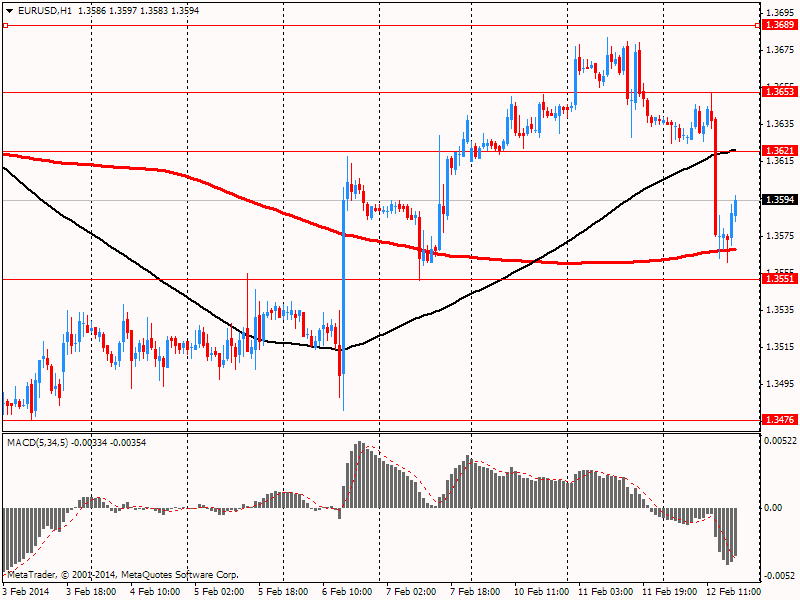Click the red 1.3551 price level tag
800x600 pixels.
(780, 279)
